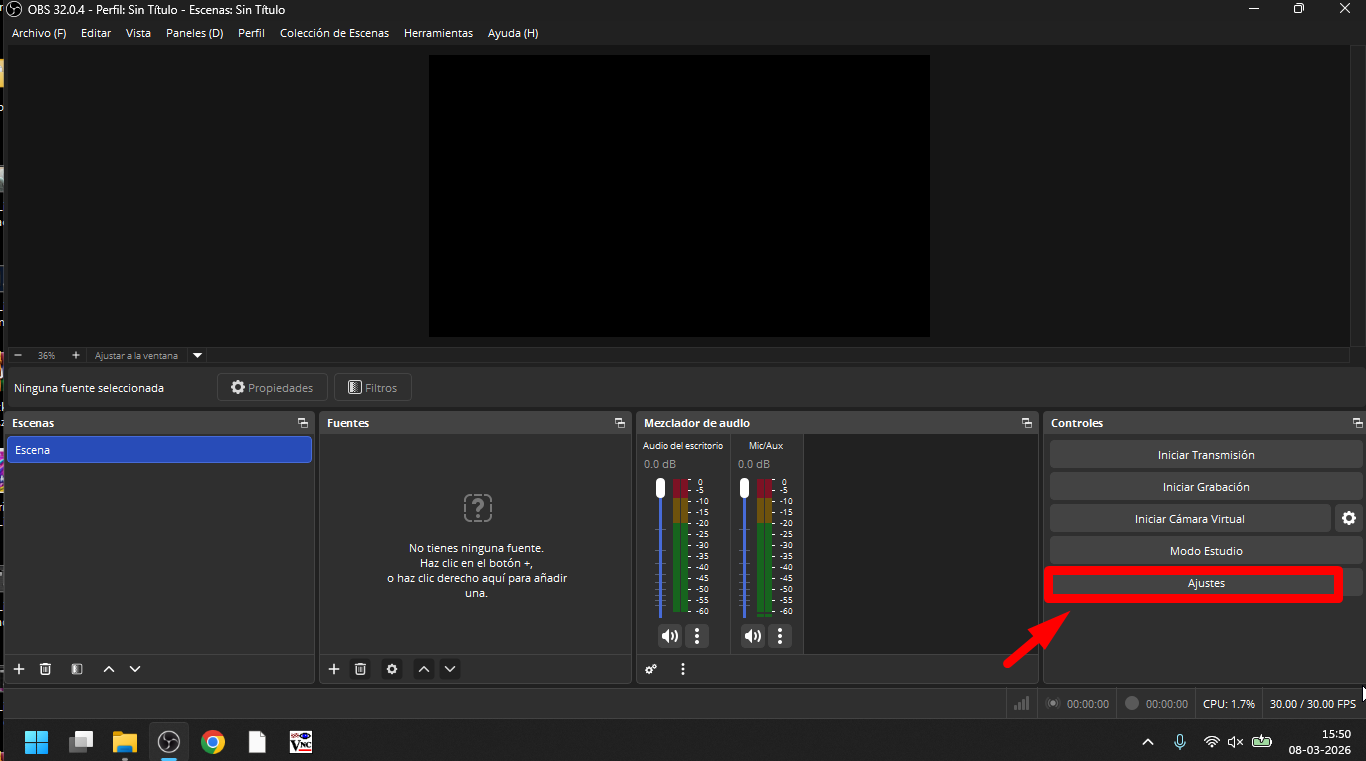Mute Audio del escritorio speaker
Image resolution: width=1366 pixels, height=761 pixels.
click(669, 636)
